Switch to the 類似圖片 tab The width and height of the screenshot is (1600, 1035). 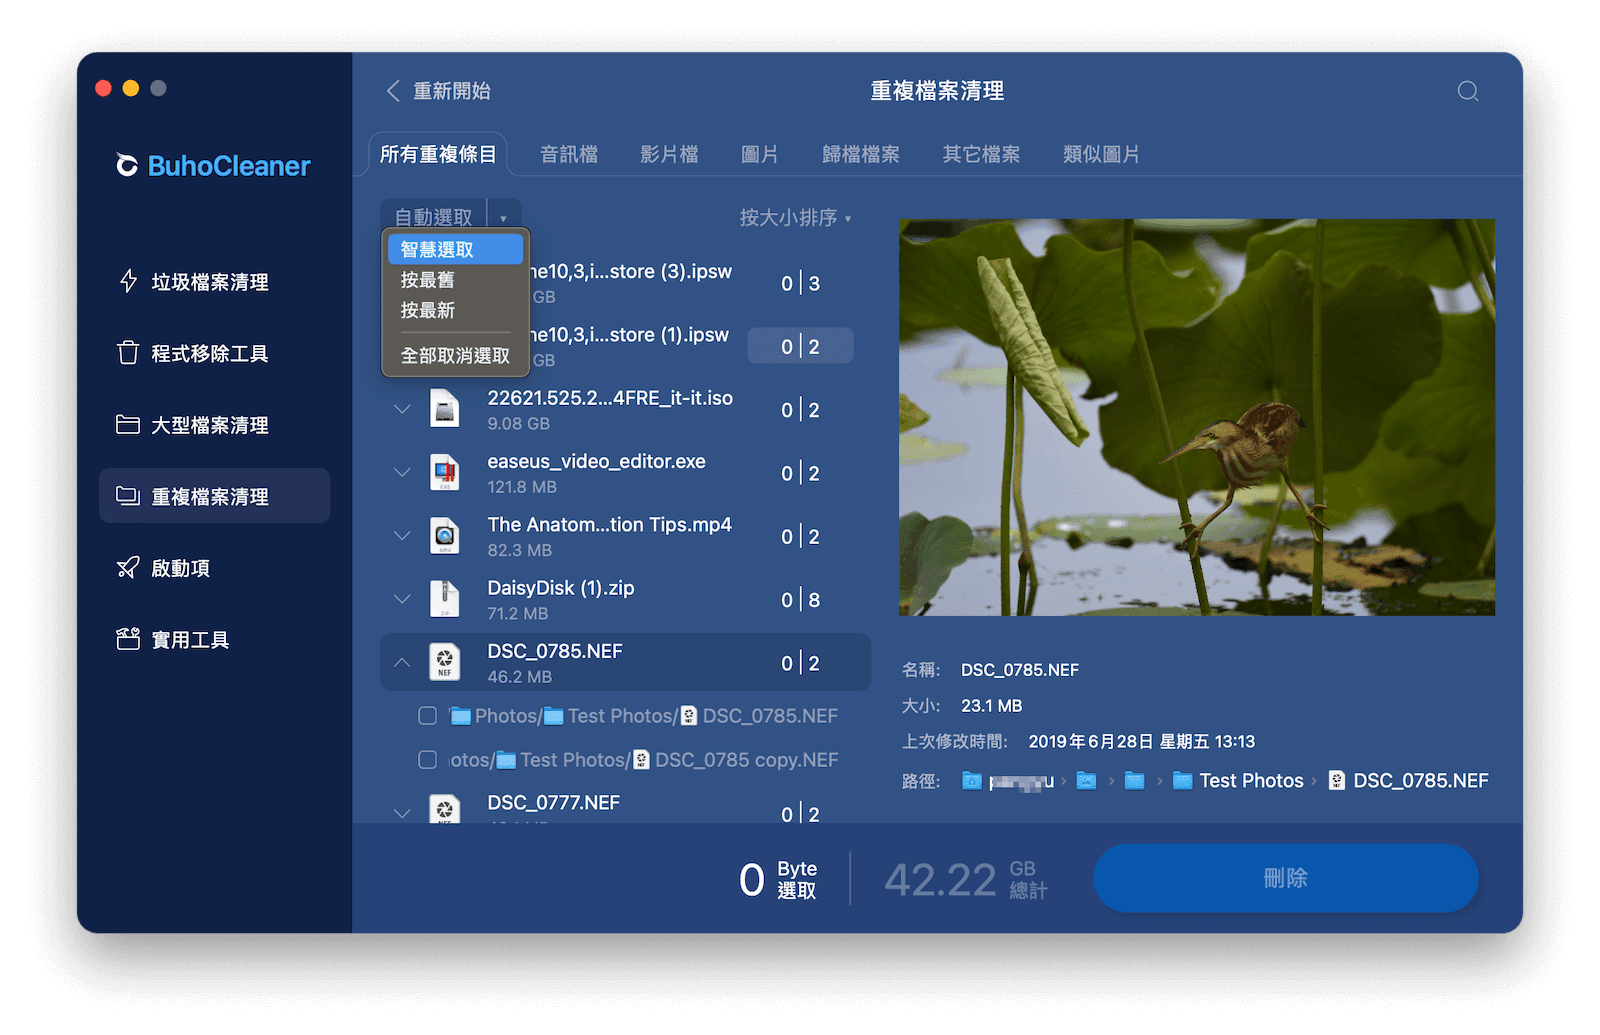tap(1100, 153)
